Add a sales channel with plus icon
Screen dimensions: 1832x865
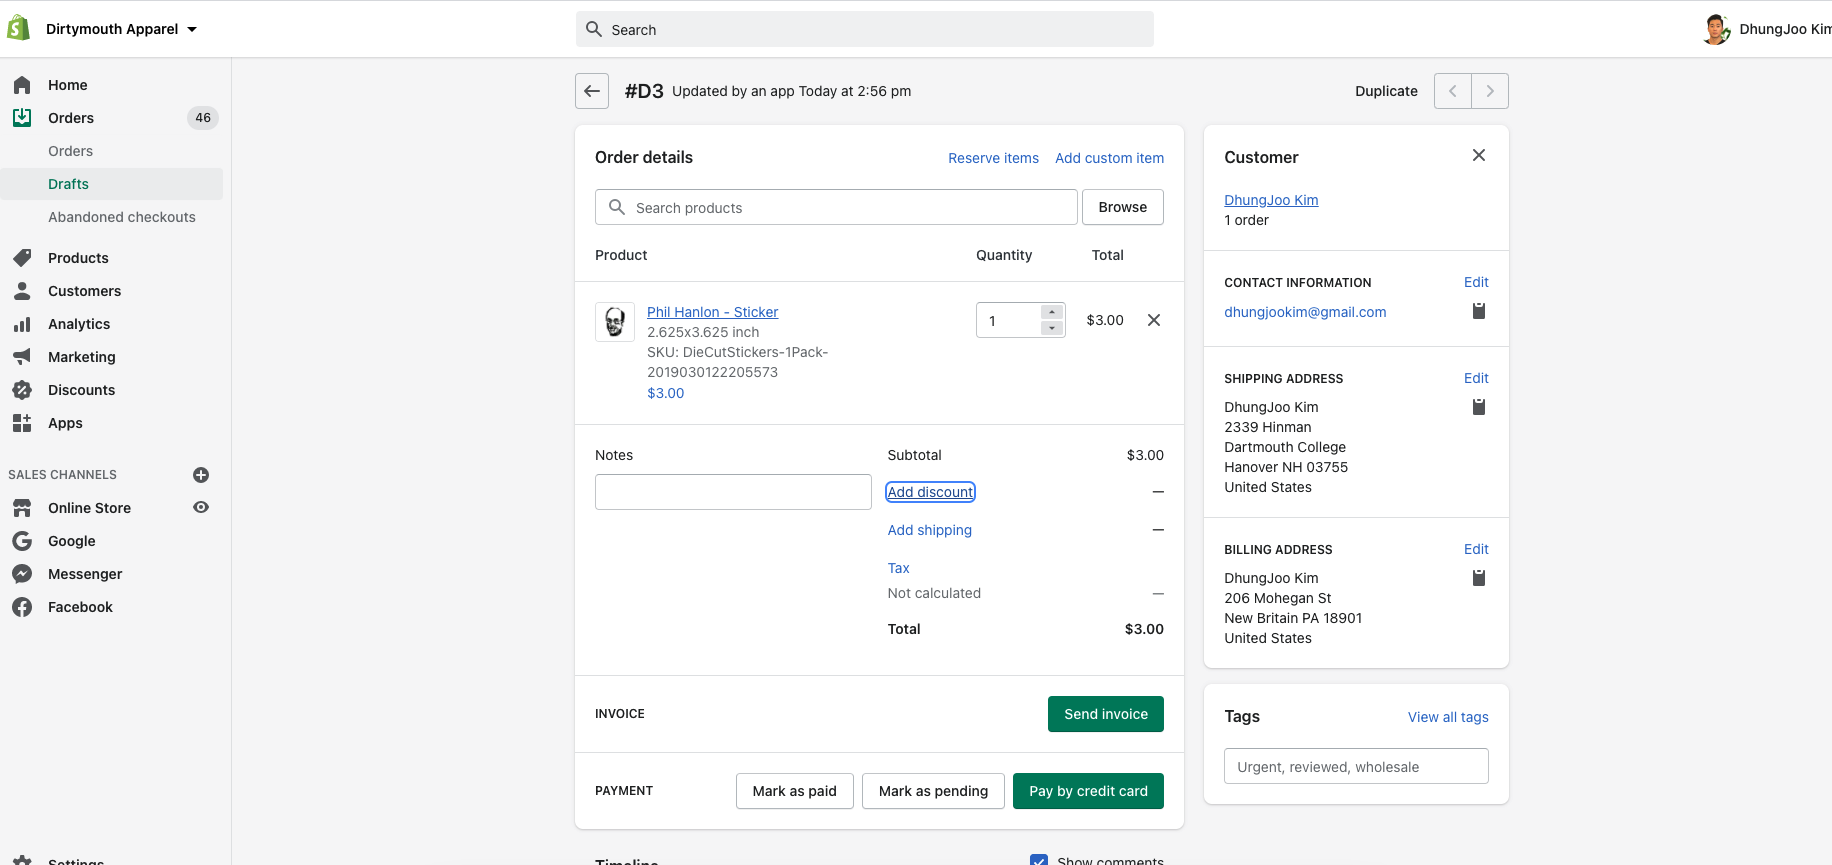click(201, 475)
